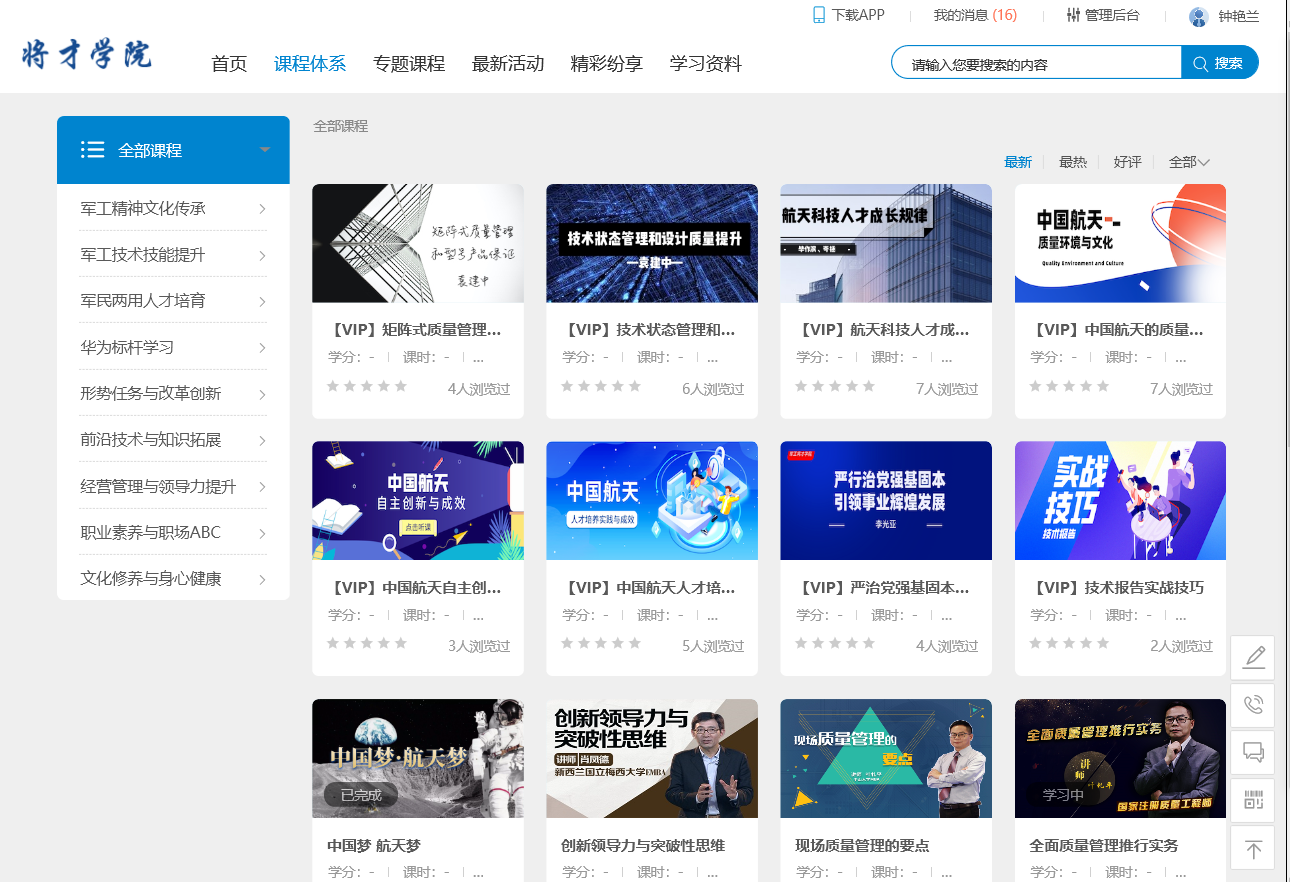Open 航天科技人才成长规律 thumbnail

coord(886,243)
